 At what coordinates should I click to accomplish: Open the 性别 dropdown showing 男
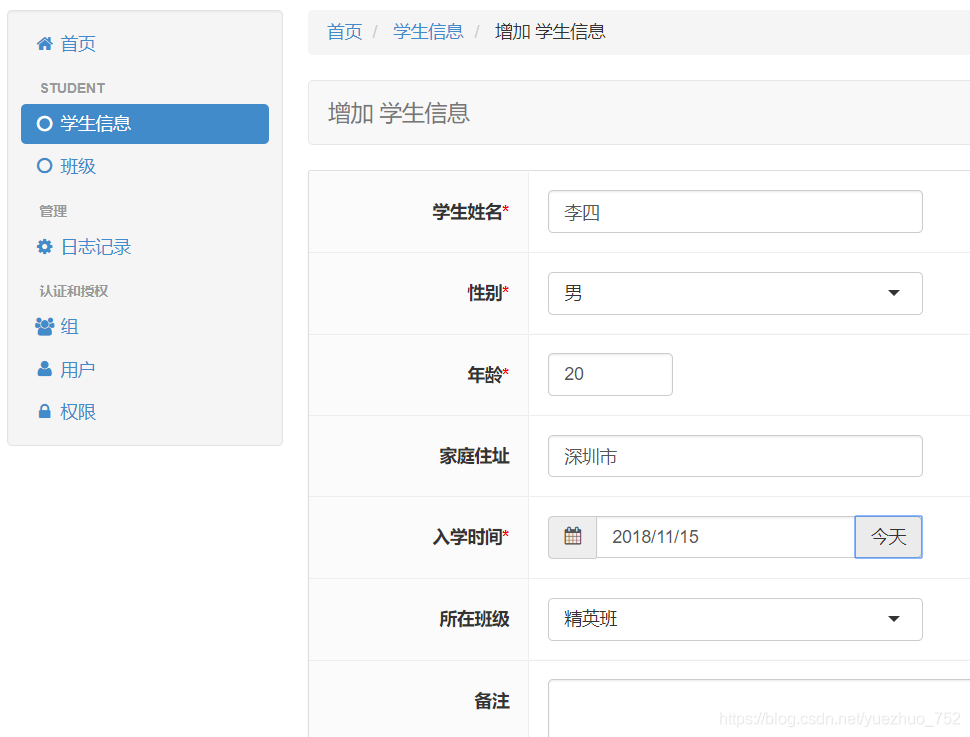735,293
